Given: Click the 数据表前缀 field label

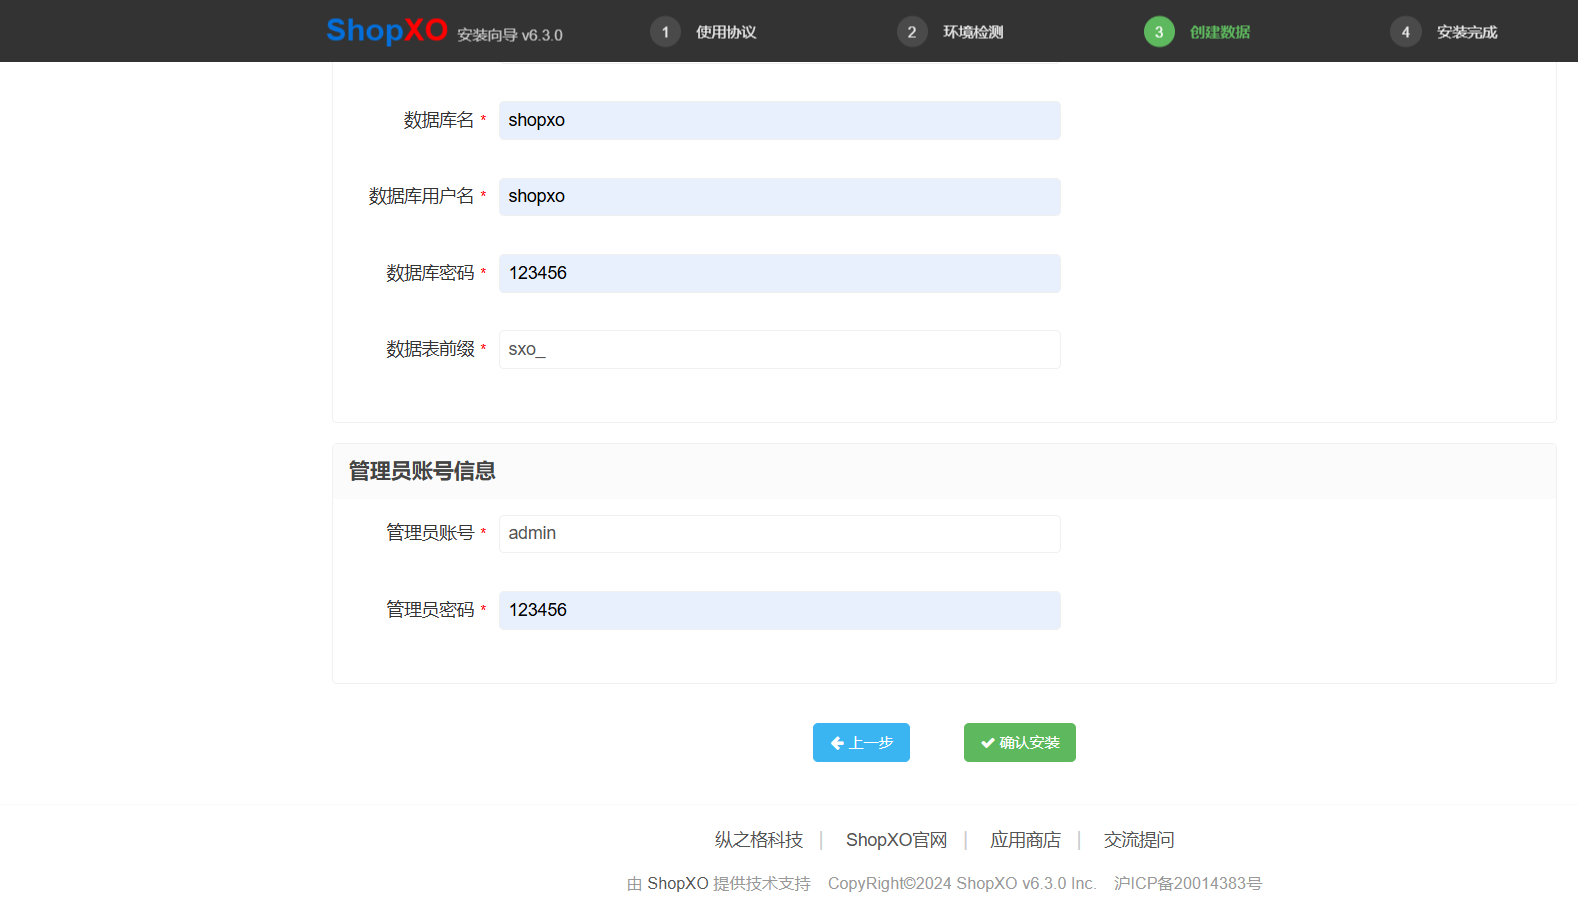Looking at the screenshot, I should (x=430, y=349).
